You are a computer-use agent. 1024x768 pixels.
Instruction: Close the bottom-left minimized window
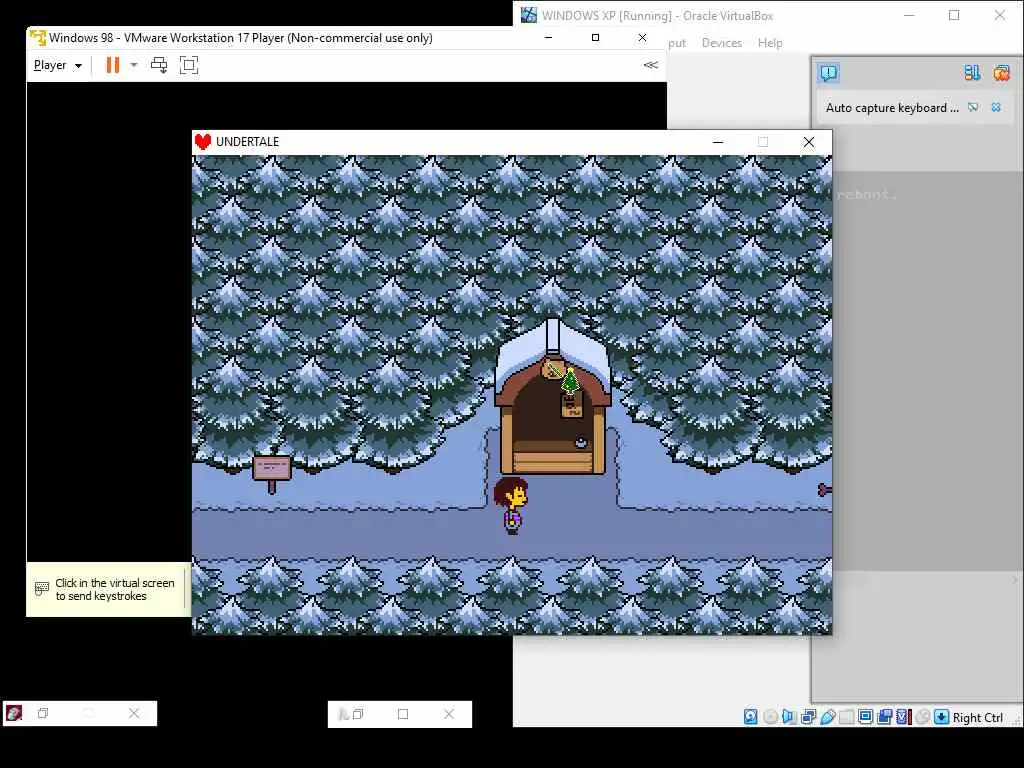[x=134, y=713]
